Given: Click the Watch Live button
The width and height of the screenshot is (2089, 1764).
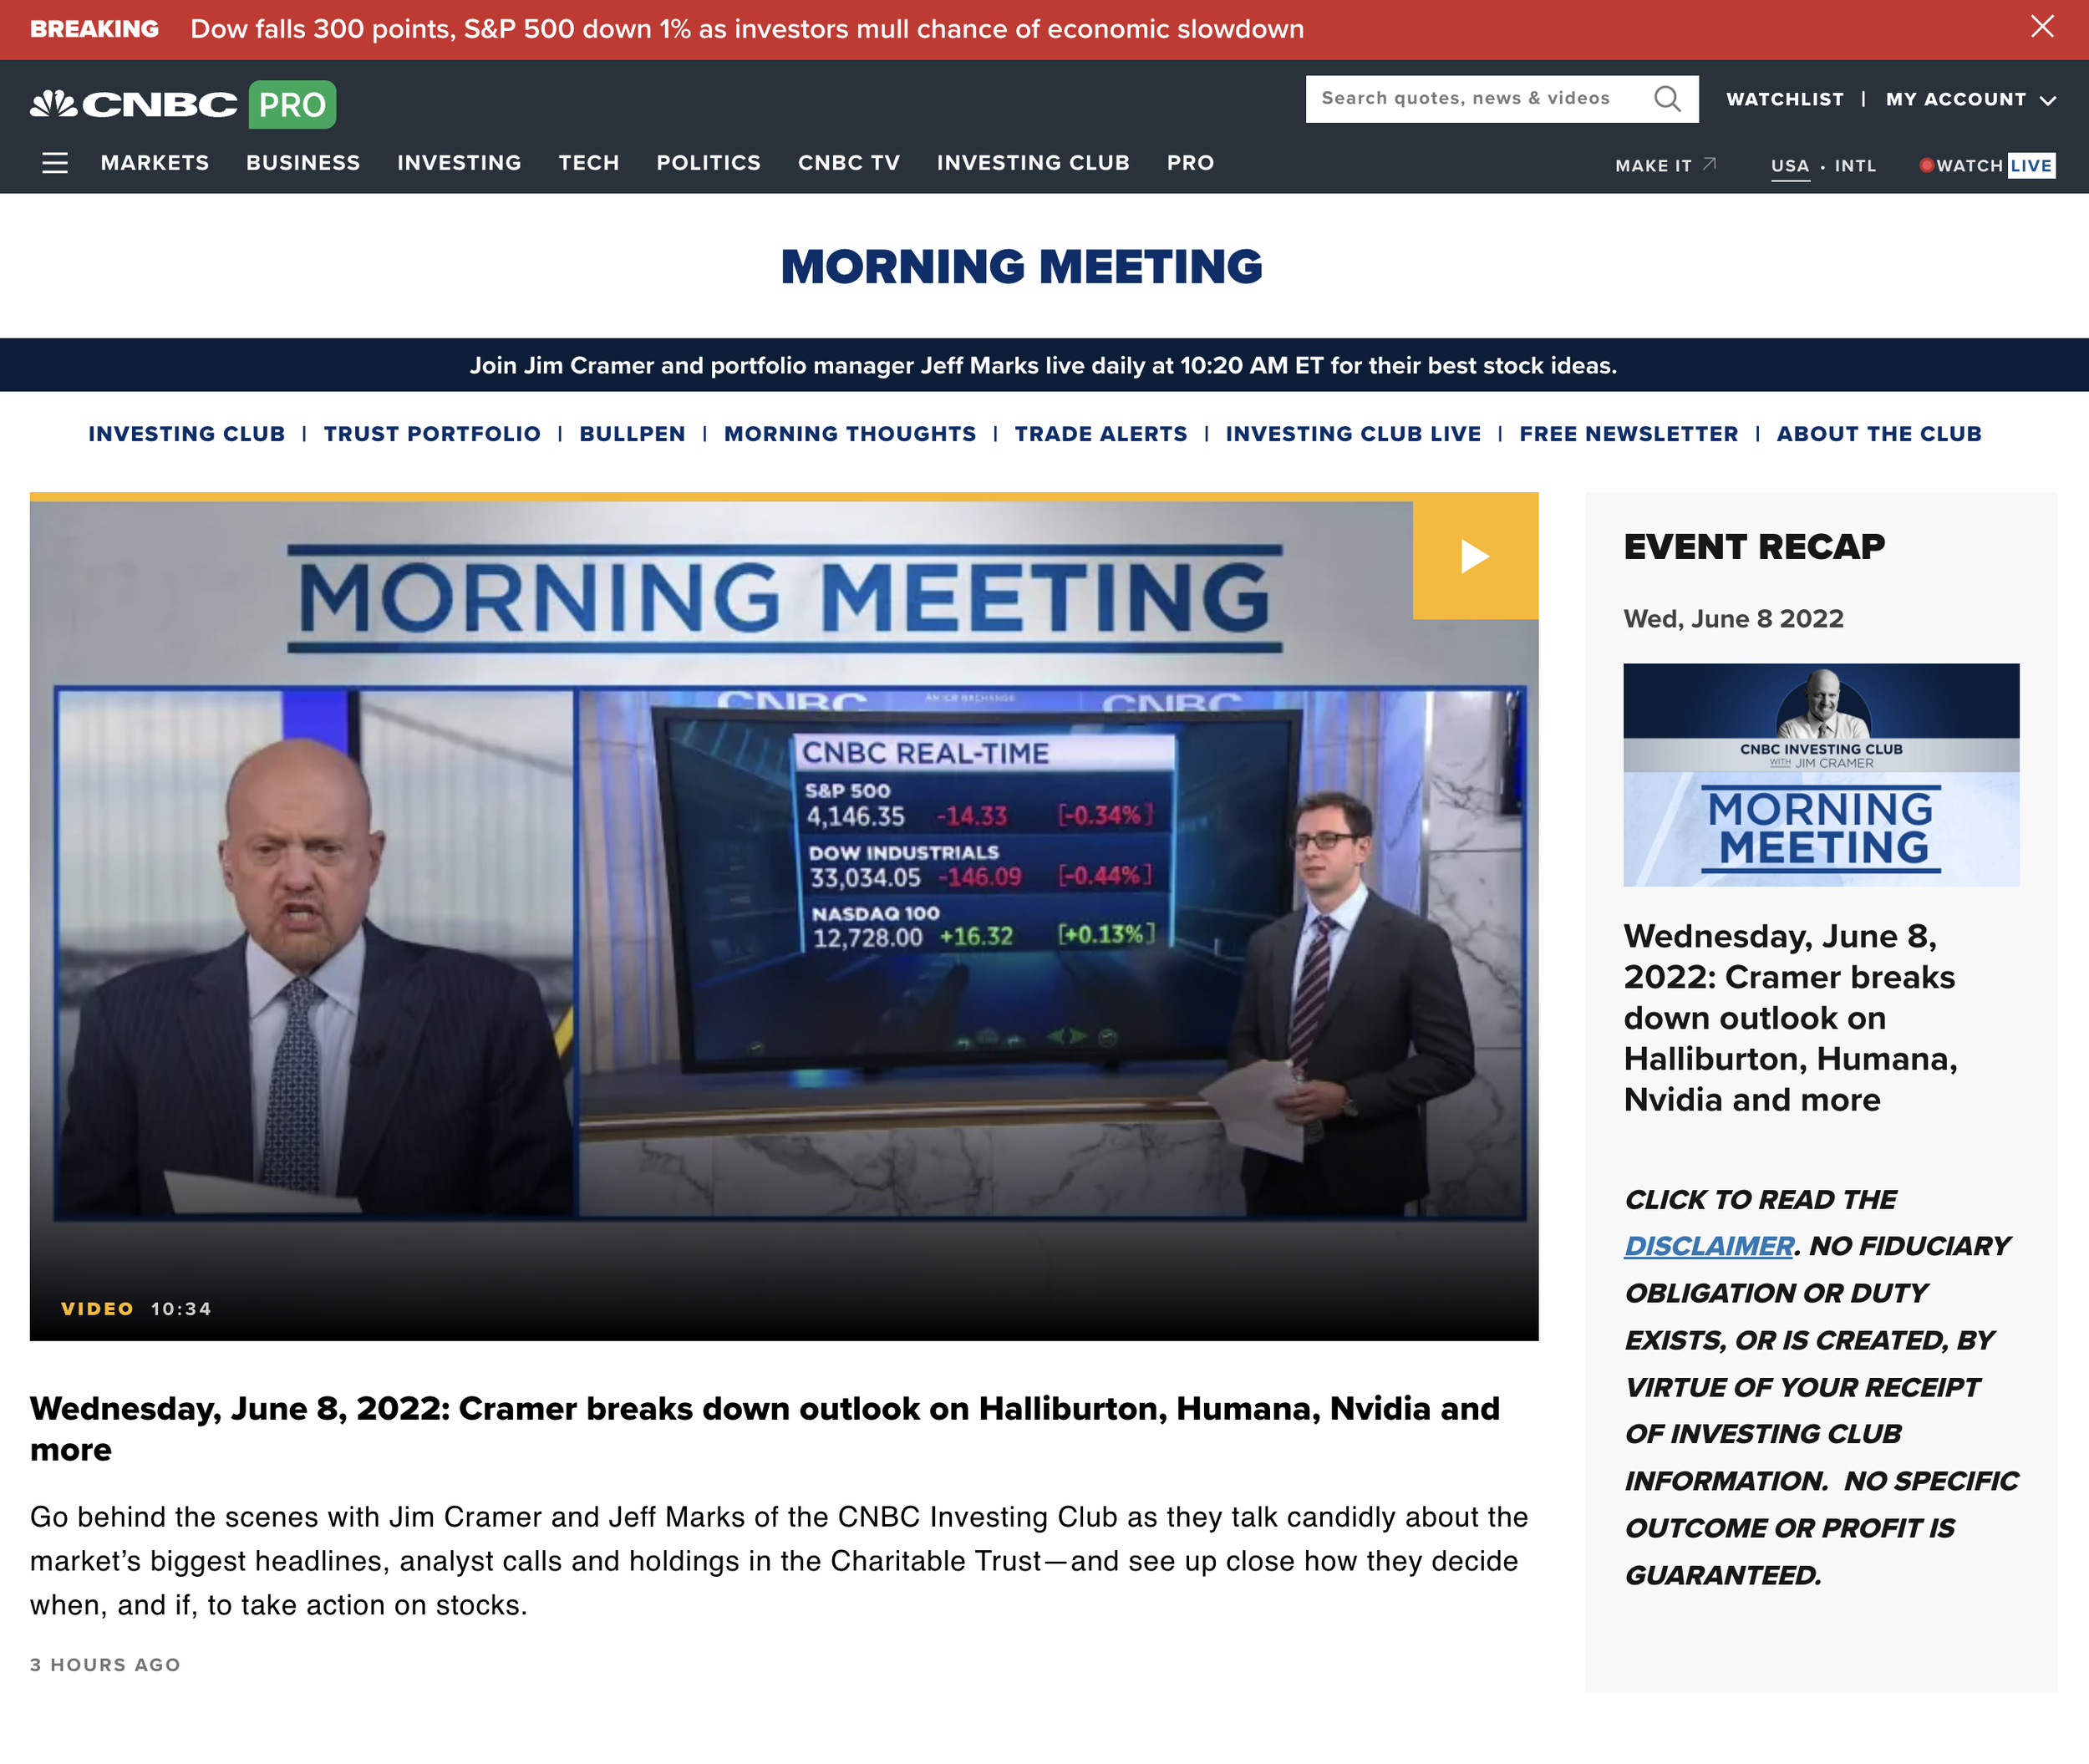Looking at the screenshot, I should click(x=1986, y=165).
